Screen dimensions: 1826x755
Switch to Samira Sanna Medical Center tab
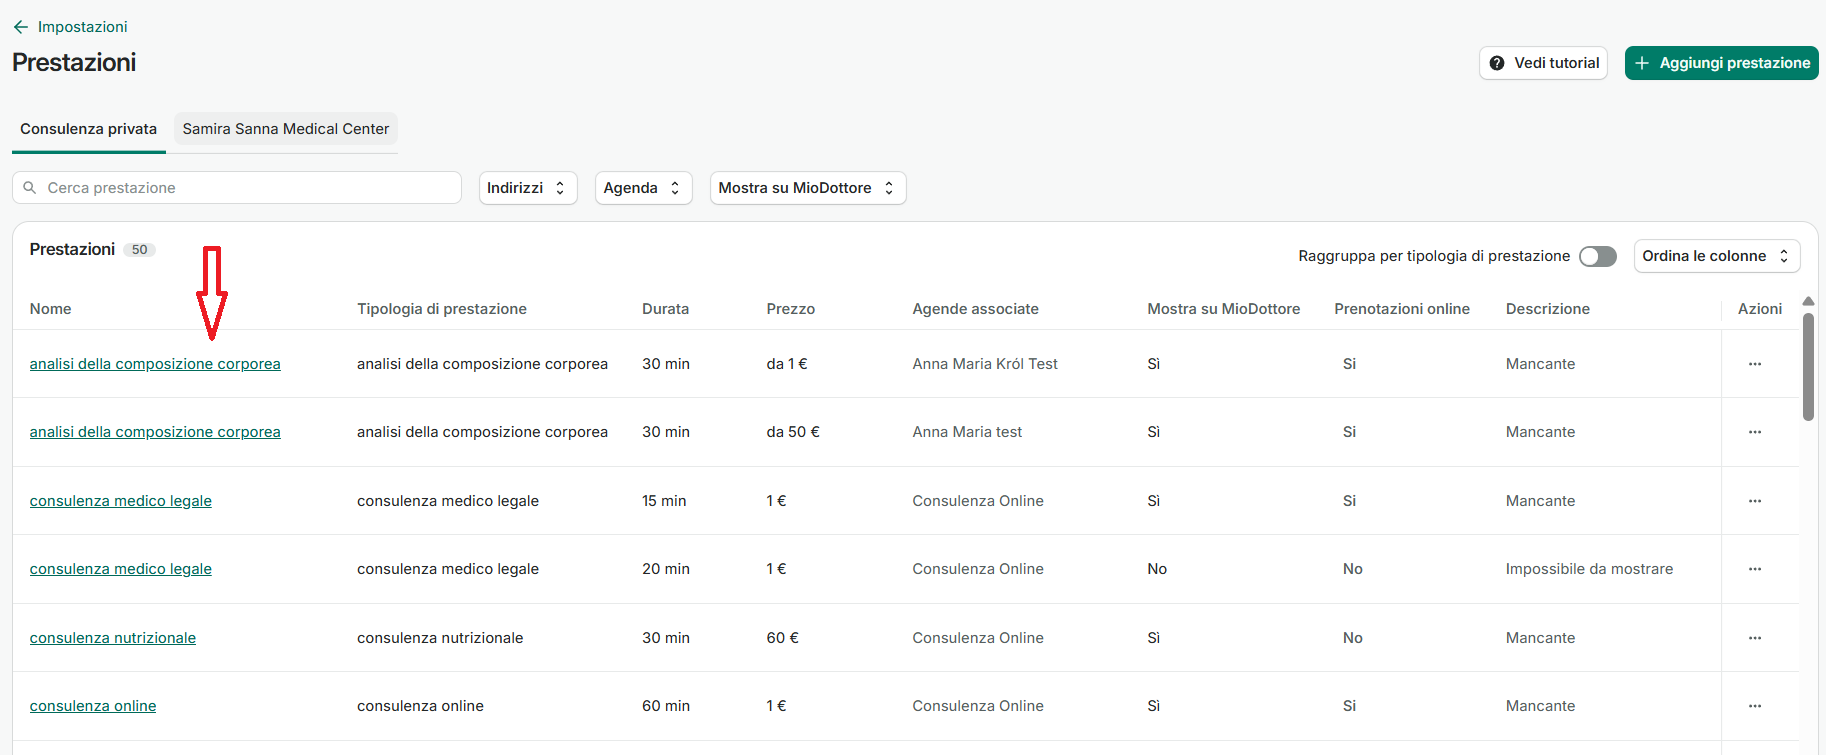[286, 129]
